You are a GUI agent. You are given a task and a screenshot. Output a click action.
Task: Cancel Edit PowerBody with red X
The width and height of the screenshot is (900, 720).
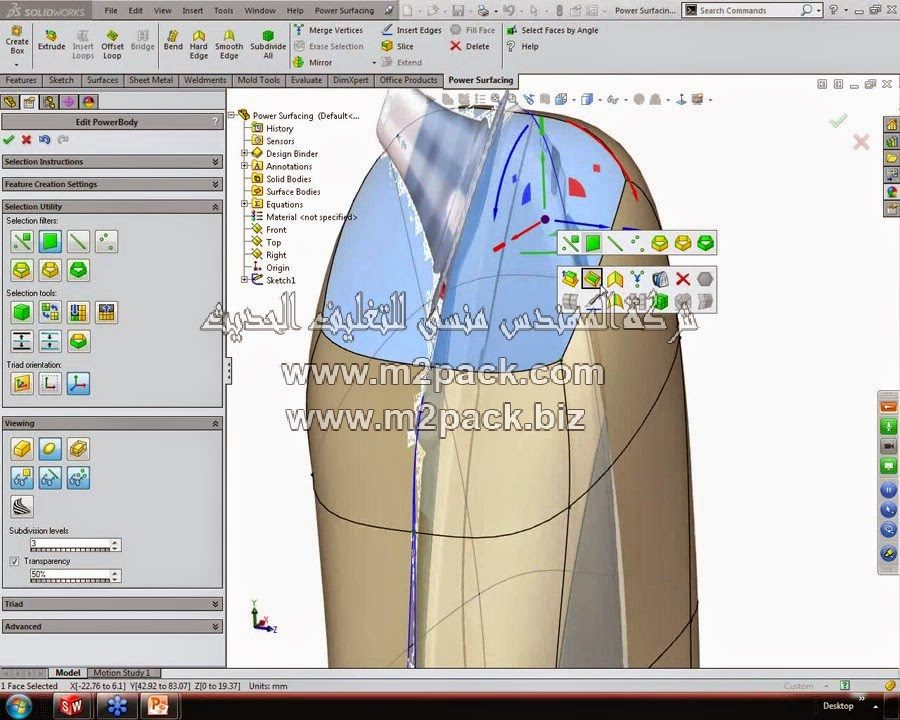26,140
